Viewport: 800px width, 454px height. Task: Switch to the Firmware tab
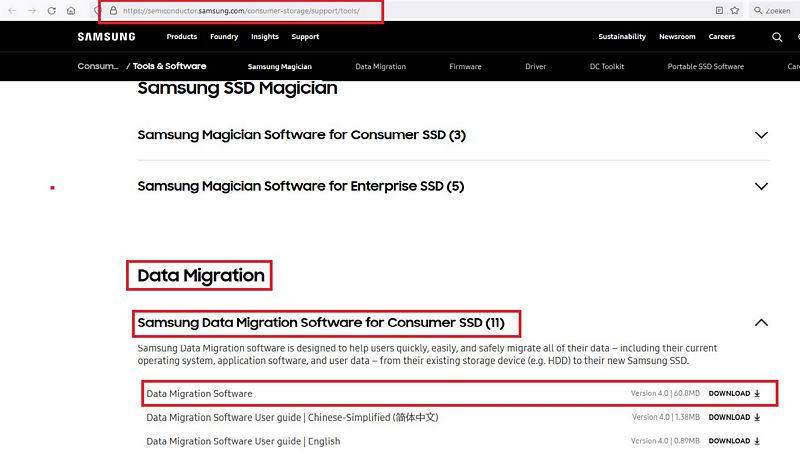coord(465,67)
